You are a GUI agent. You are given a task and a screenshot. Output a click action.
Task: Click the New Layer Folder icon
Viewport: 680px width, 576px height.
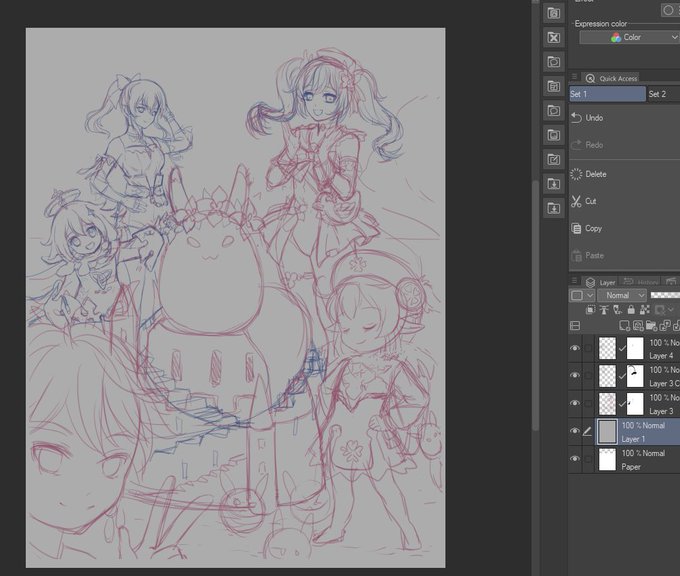coord(651,325)
